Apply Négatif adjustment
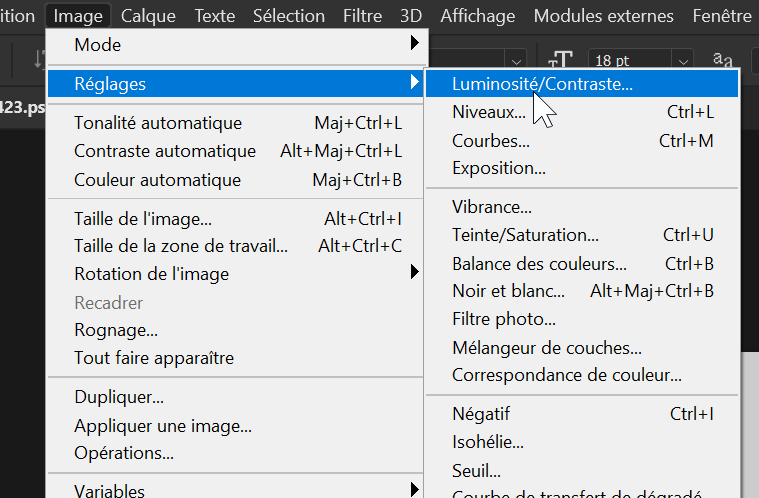Screen dimensions: 759x498 (481, 413)
